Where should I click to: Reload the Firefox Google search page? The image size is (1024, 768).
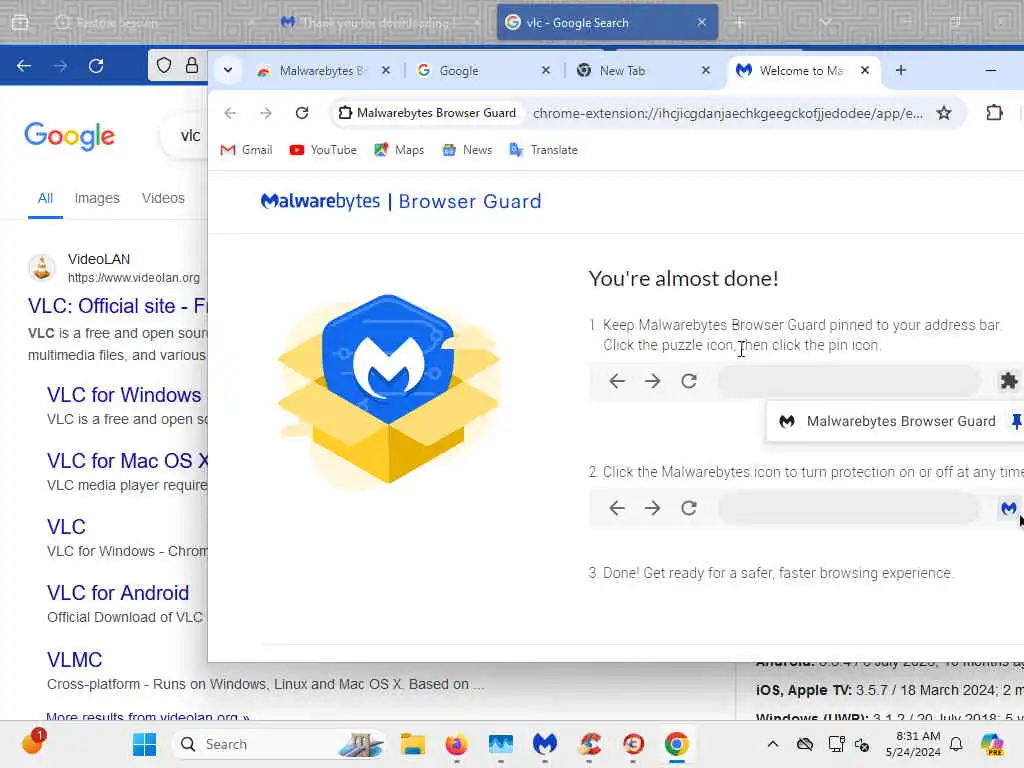(x=96, y=66)
